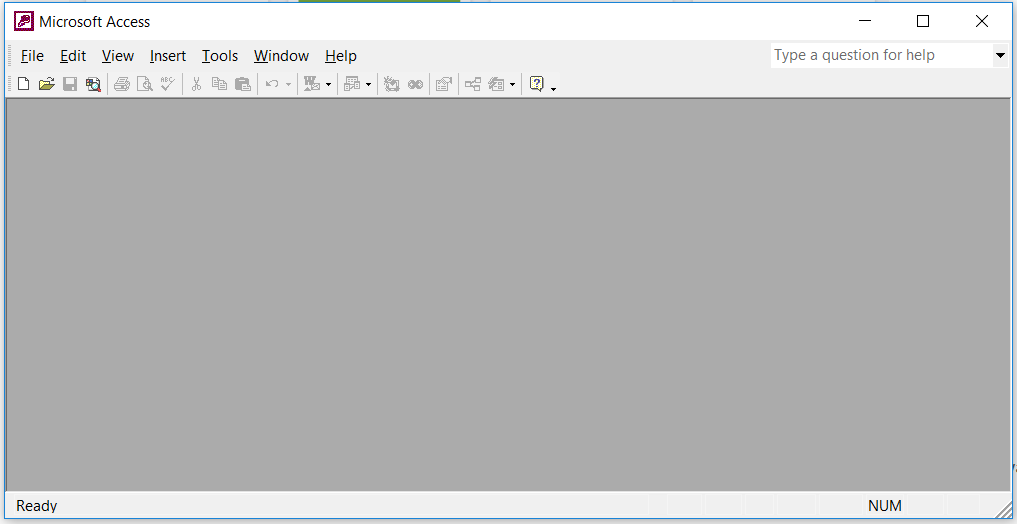Open the Window menu
Viewport: 1017px width, 524px height.
coord(281,56)
